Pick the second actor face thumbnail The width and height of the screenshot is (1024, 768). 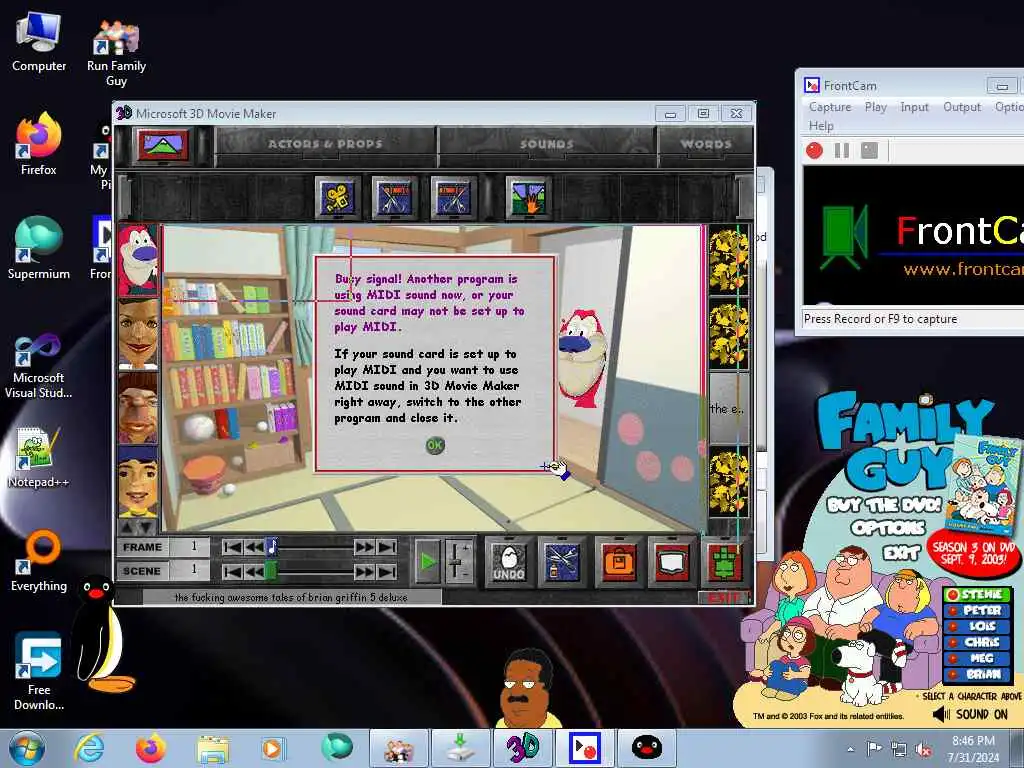point(138,334)
